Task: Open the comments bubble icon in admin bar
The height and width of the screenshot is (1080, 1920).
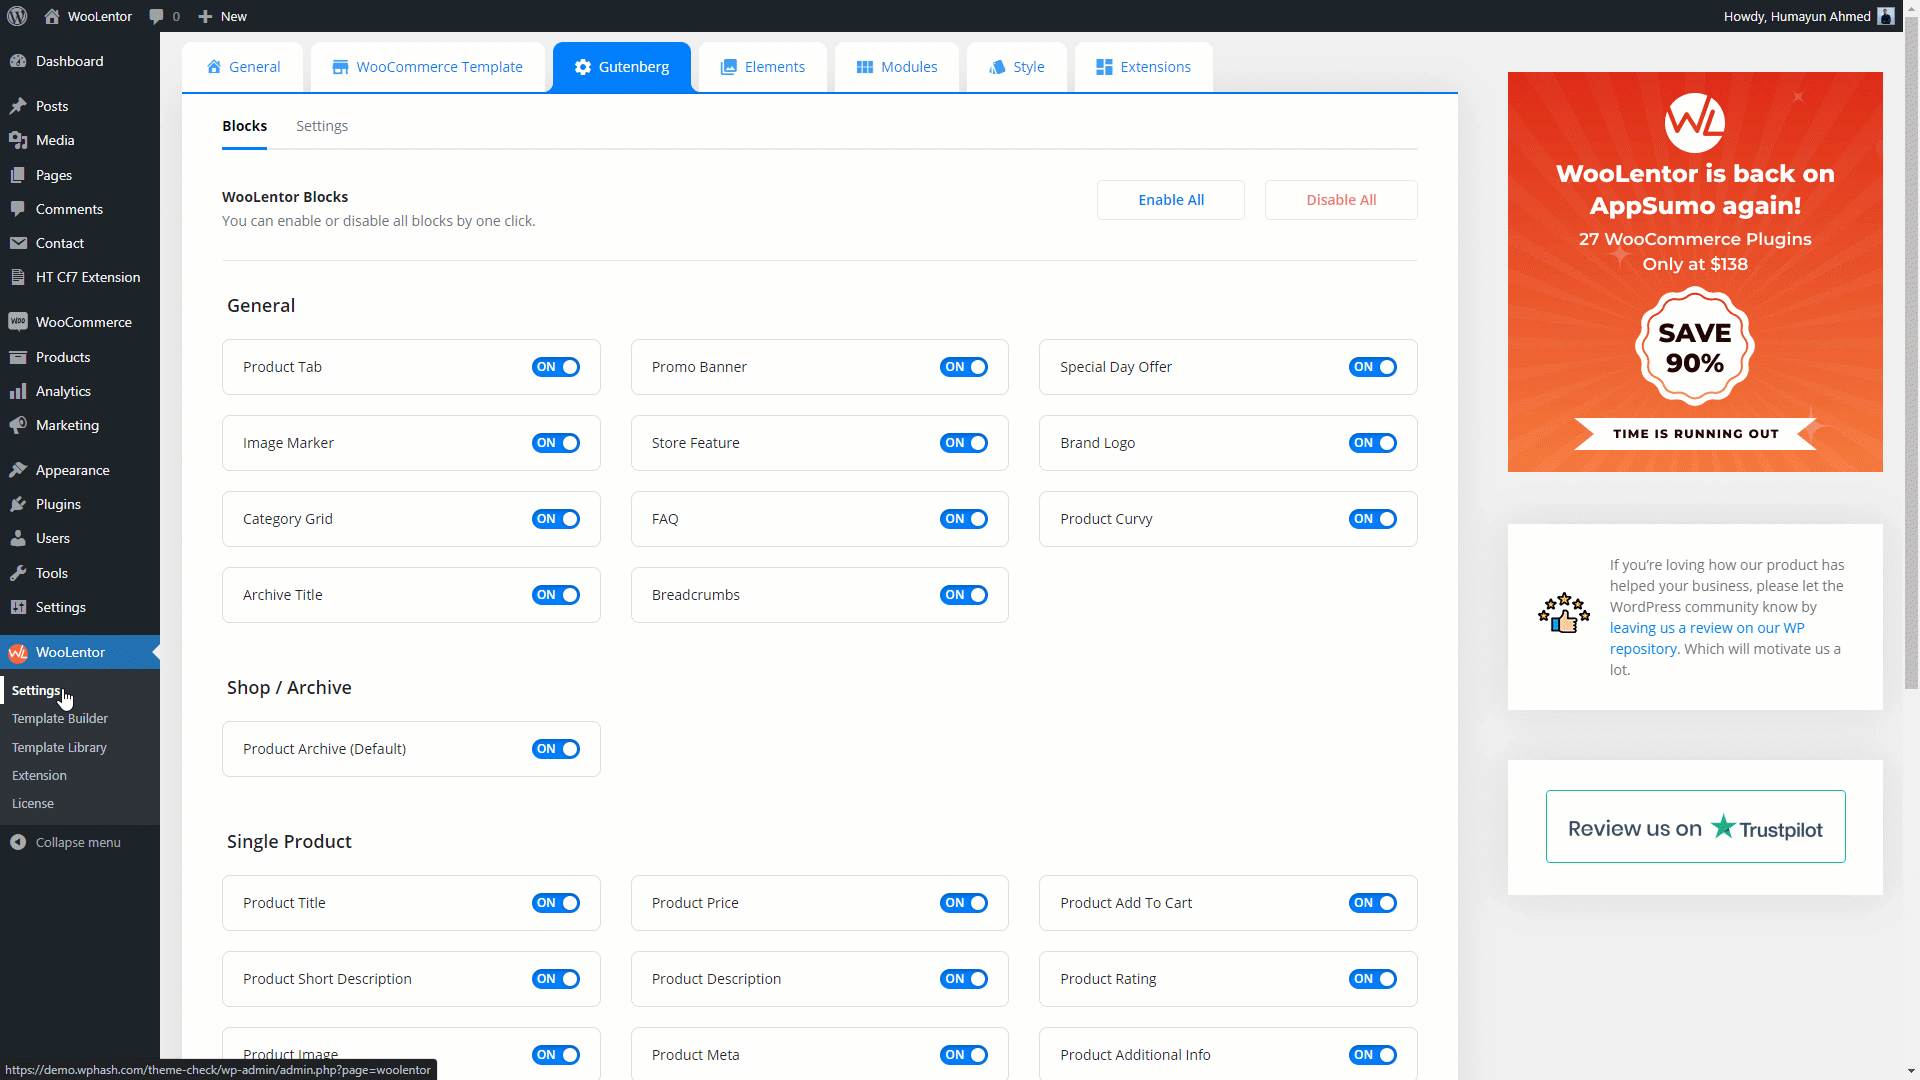Action: 156,16
